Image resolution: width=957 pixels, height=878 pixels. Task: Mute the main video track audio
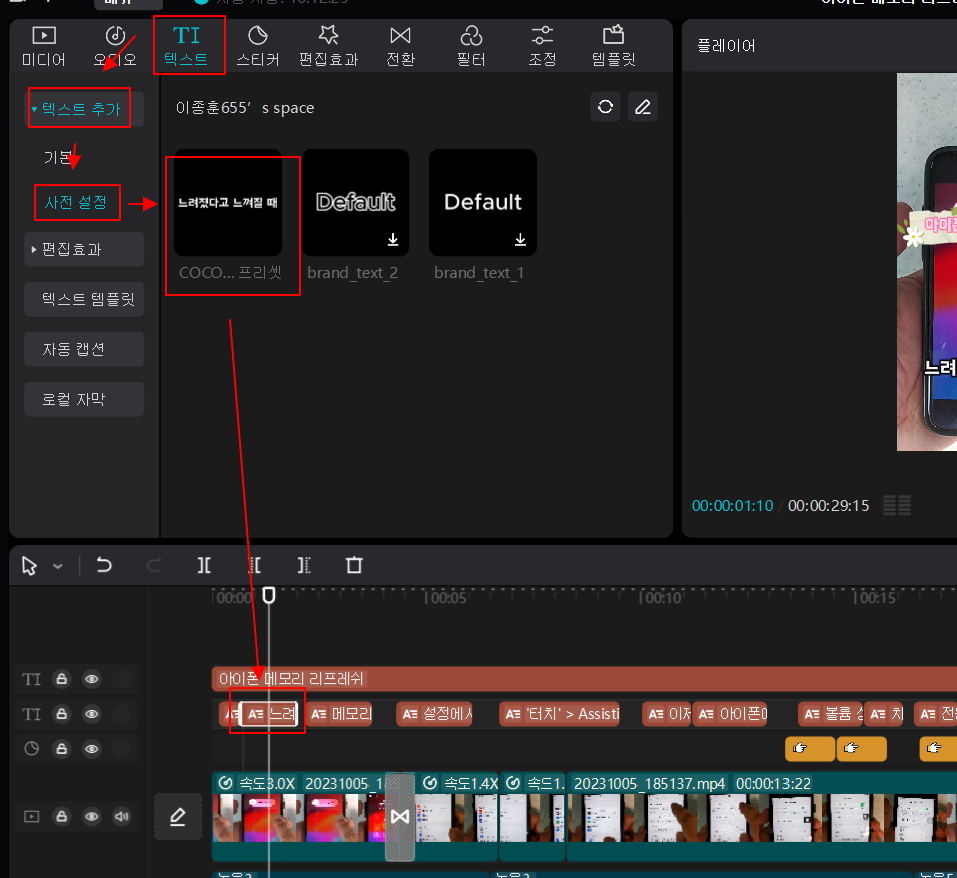(x=121, y=816)
